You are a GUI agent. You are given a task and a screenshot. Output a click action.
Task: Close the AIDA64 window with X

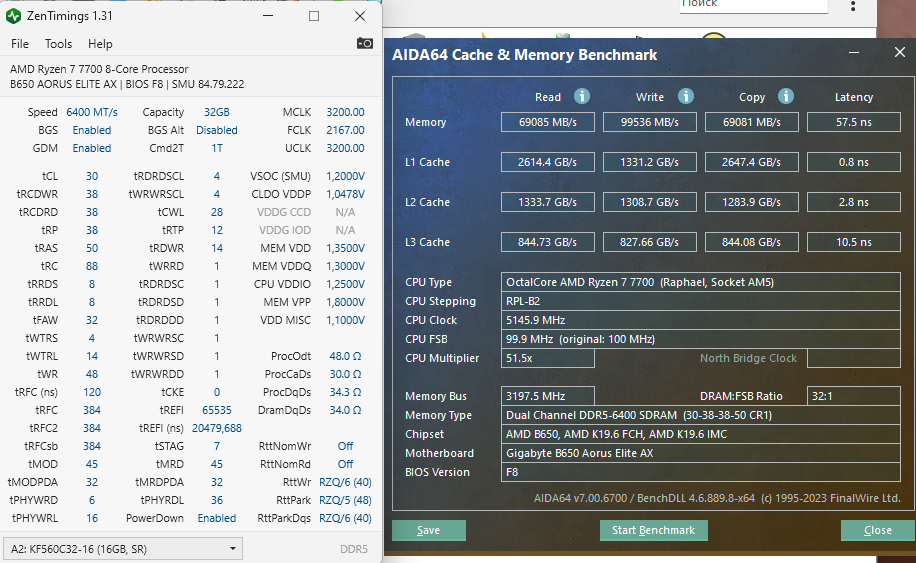point(900,53)
